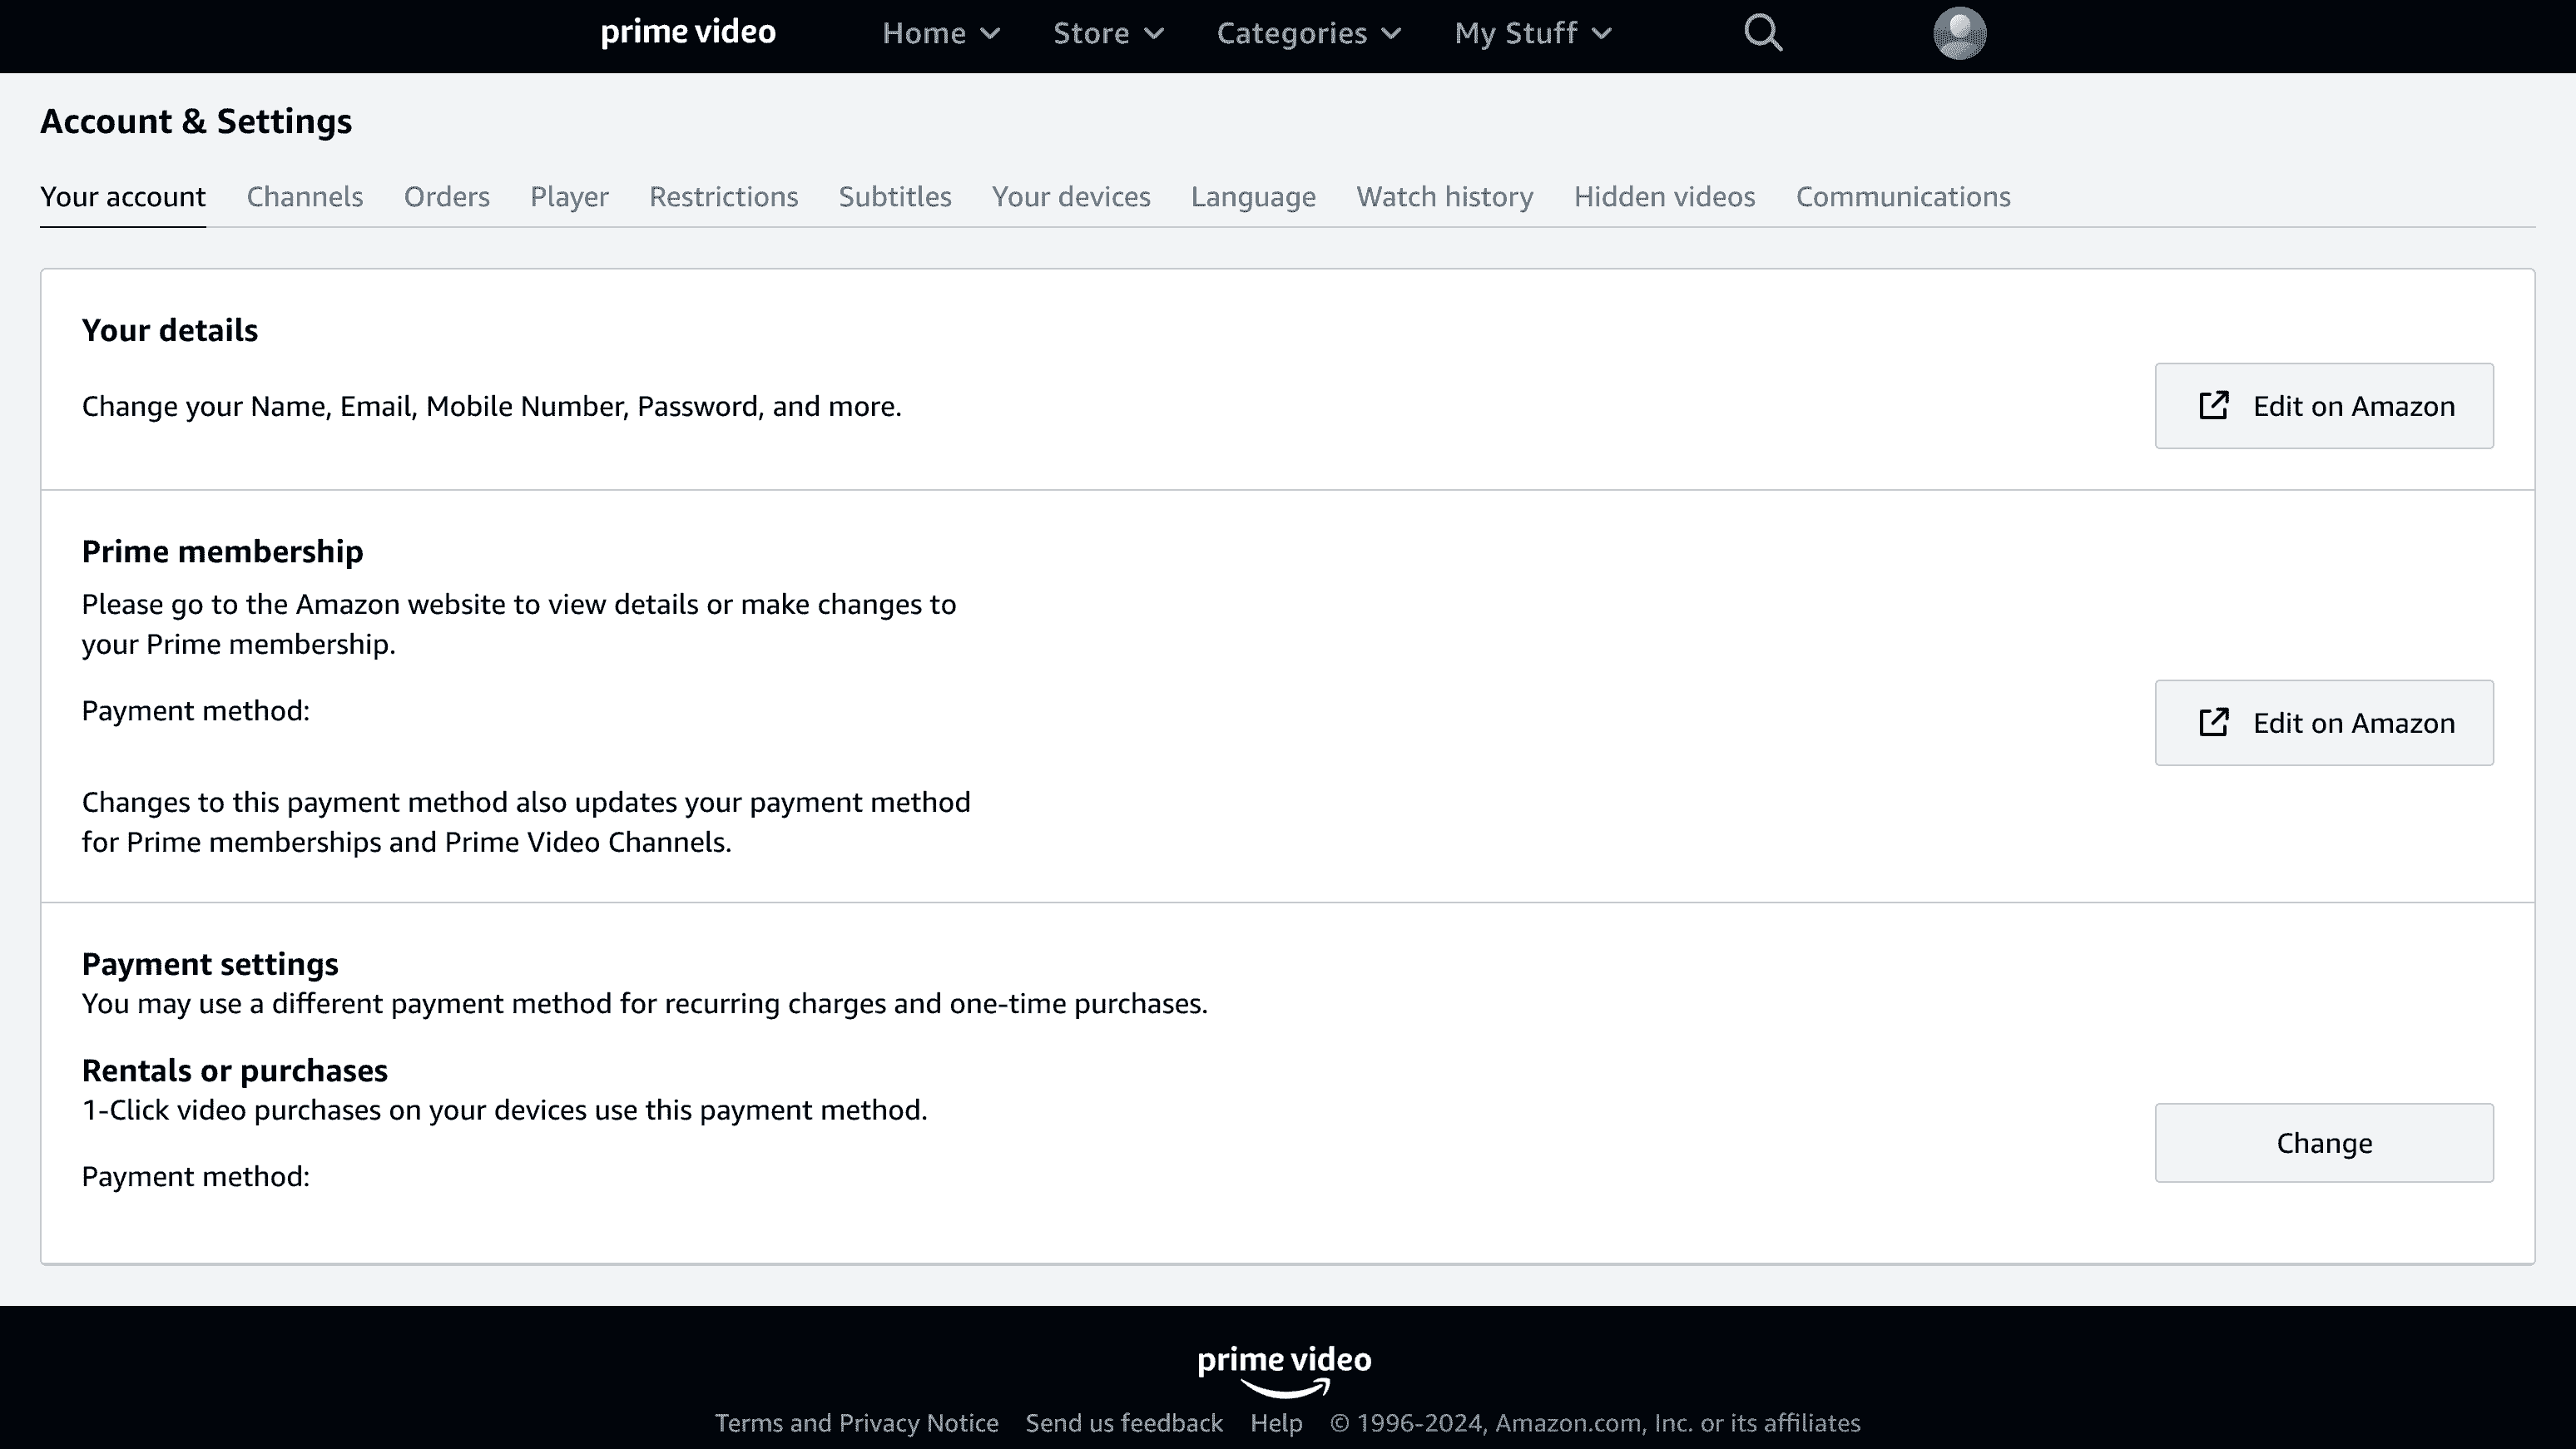
Task: Expand the Store navigation dropdown
Action: tap(1106, 32)
